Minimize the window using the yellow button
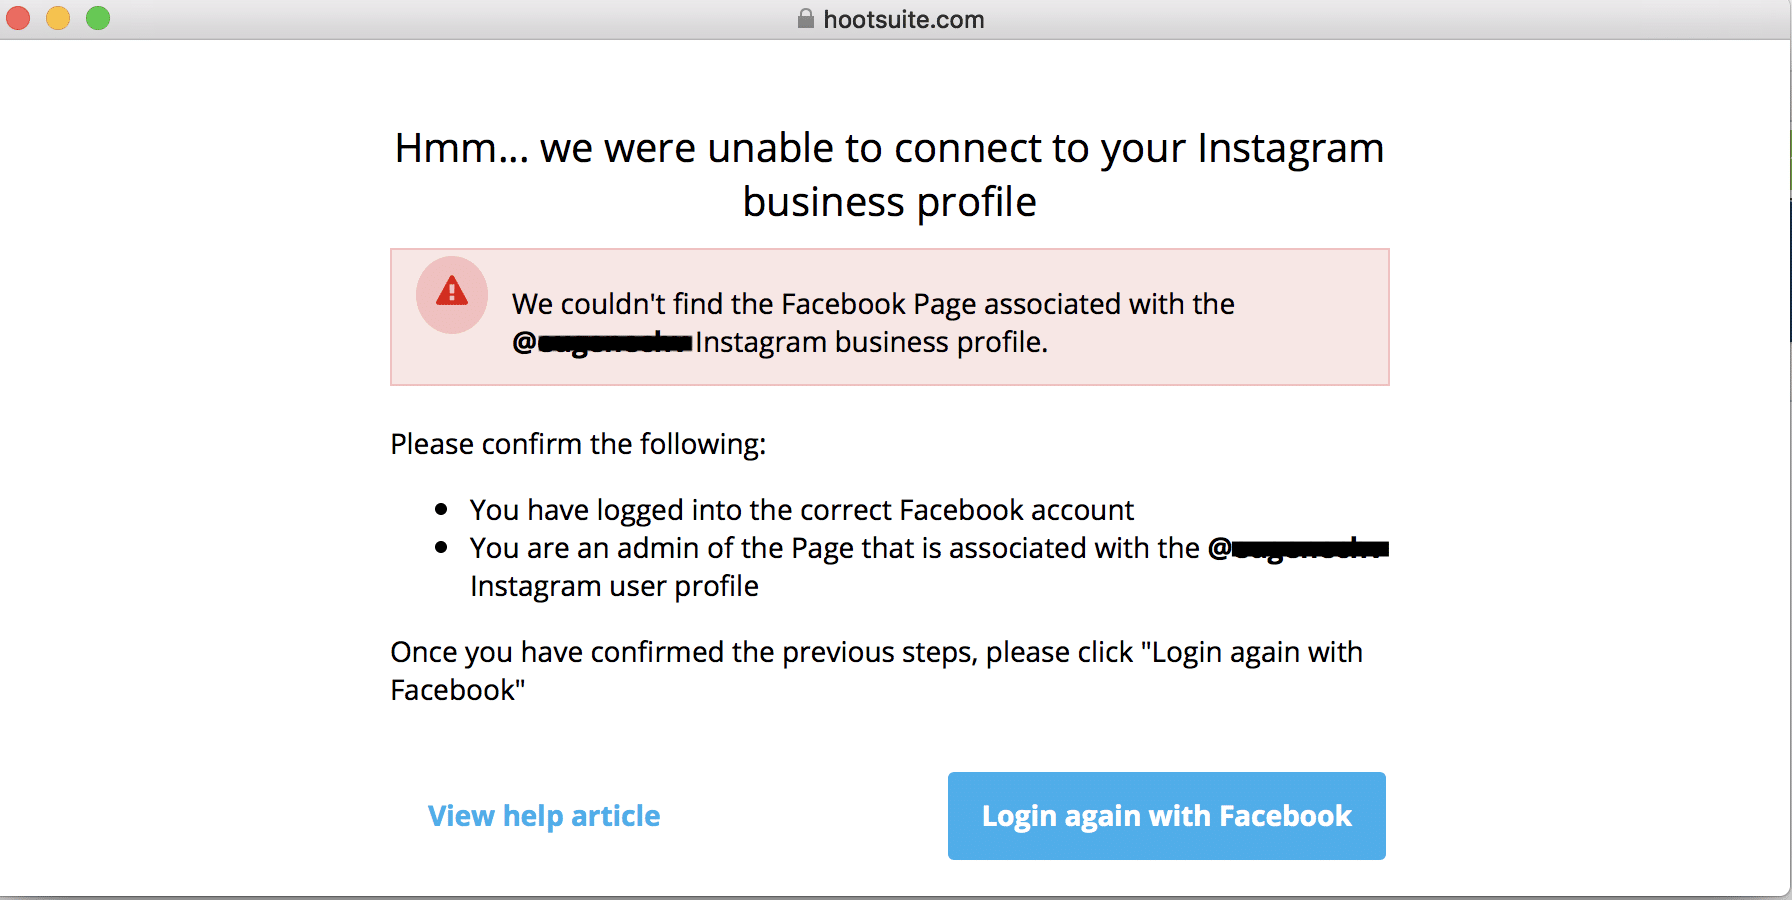Viewport: 1792px width, 900px height. pyautogui.click(x=58, y=18)
